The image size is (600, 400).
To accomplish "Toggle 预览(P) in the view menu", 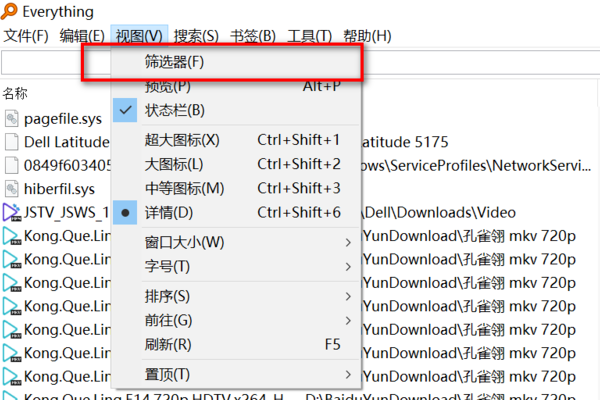I will (236, 87).
